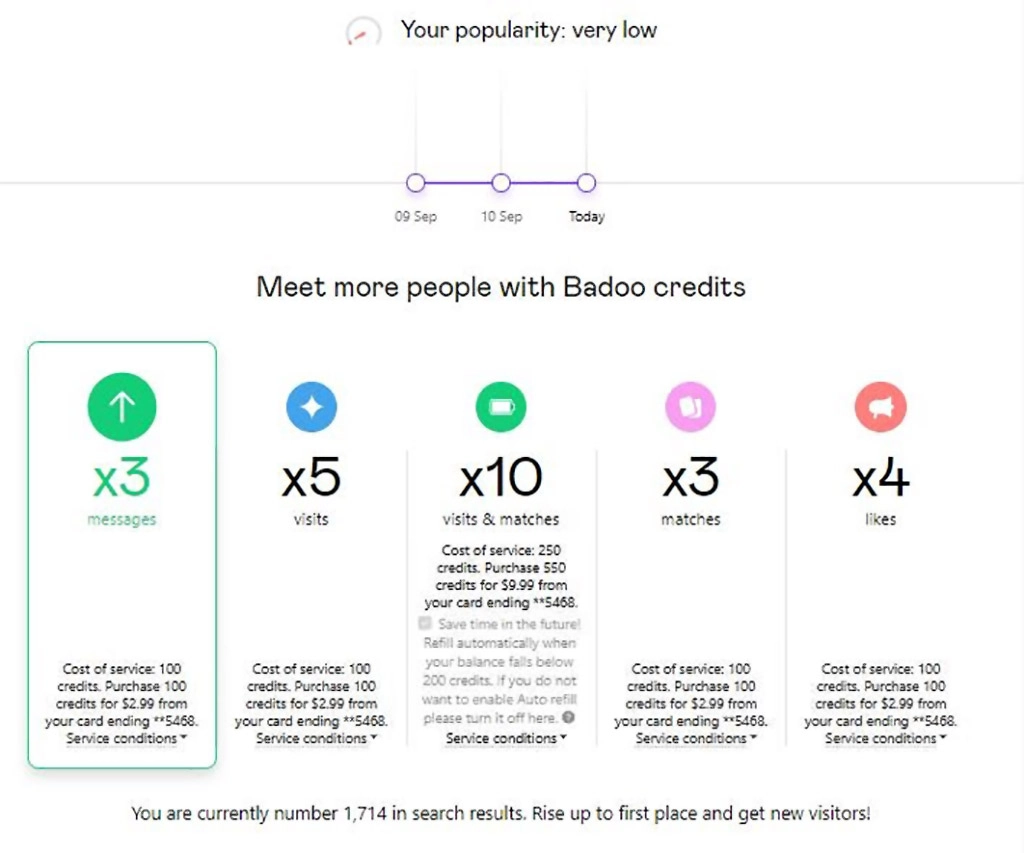Click the Auto refill help question mark icon

click(568, 717)
